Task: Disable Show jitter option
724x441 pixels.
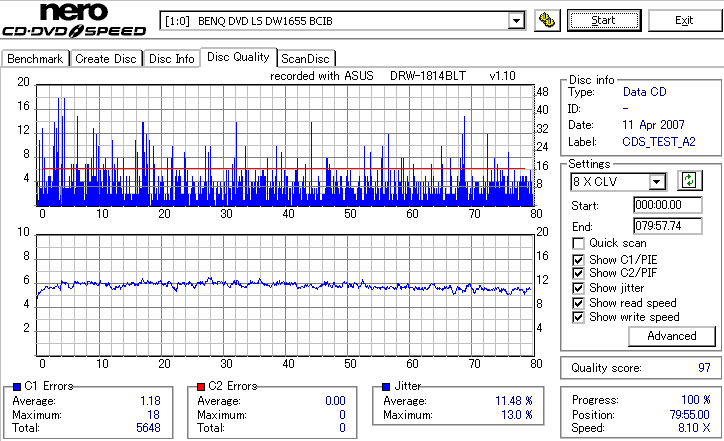Action: tap(578, 288)
